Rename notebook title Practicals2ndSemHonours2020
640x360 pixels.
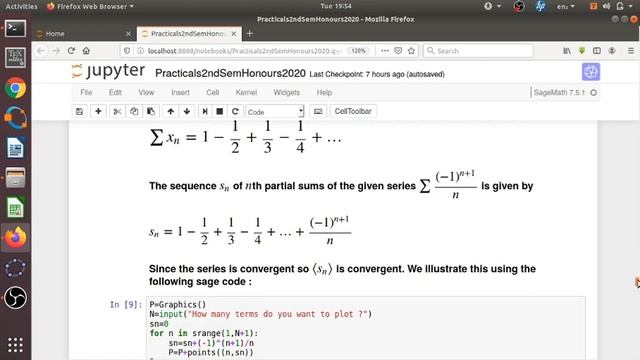[x=230, y=73]
